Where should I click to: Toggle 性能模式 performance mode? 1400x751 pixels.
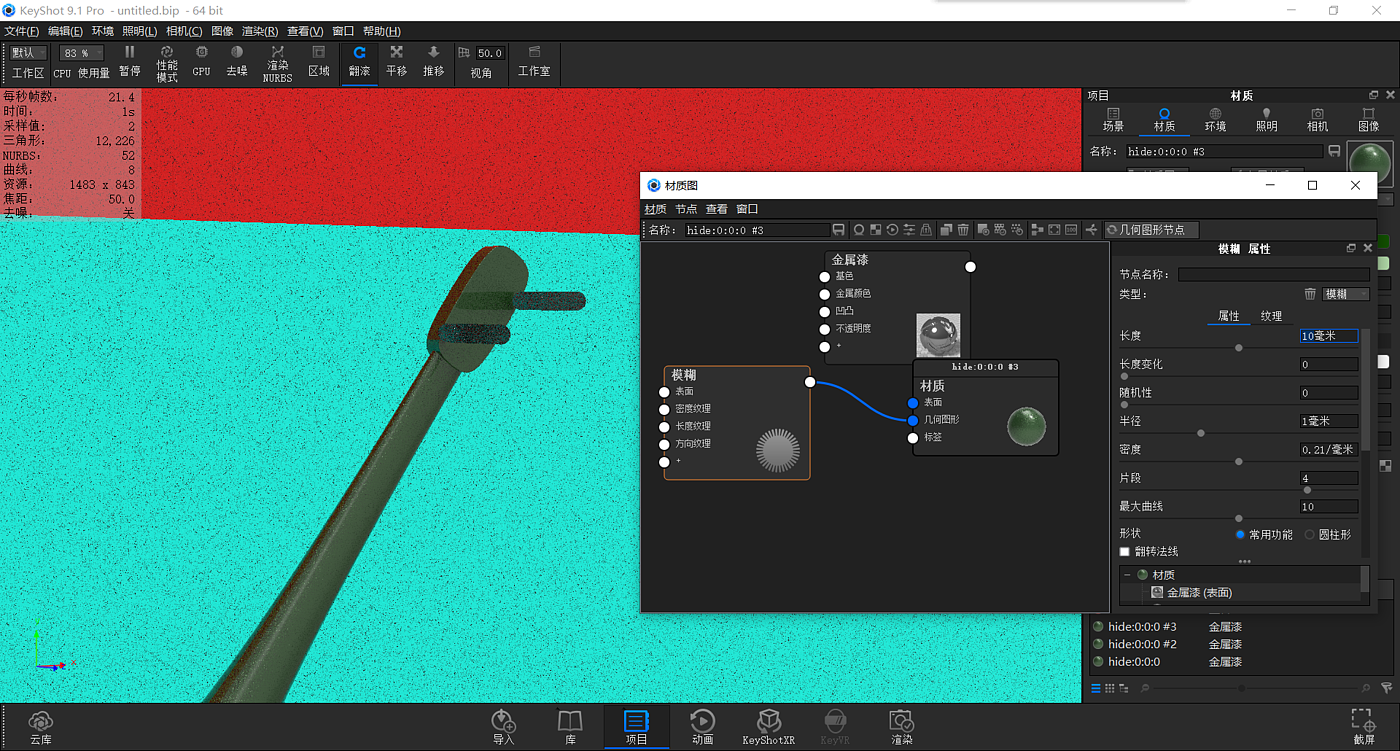coord(167,63)
